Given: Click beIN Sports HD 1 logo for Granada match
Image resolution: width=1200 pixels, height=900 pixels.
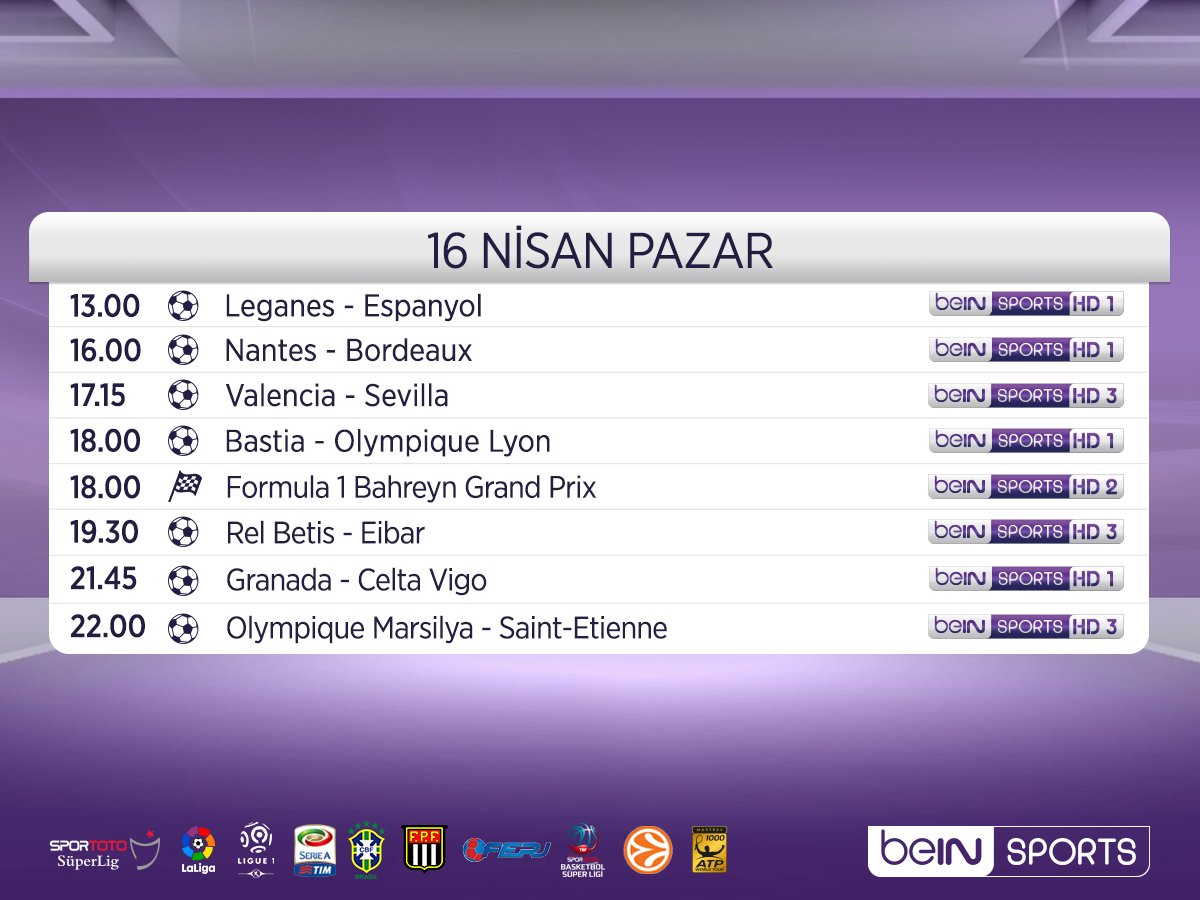Looking at the screenshot, I should (x=1026, y=578).
